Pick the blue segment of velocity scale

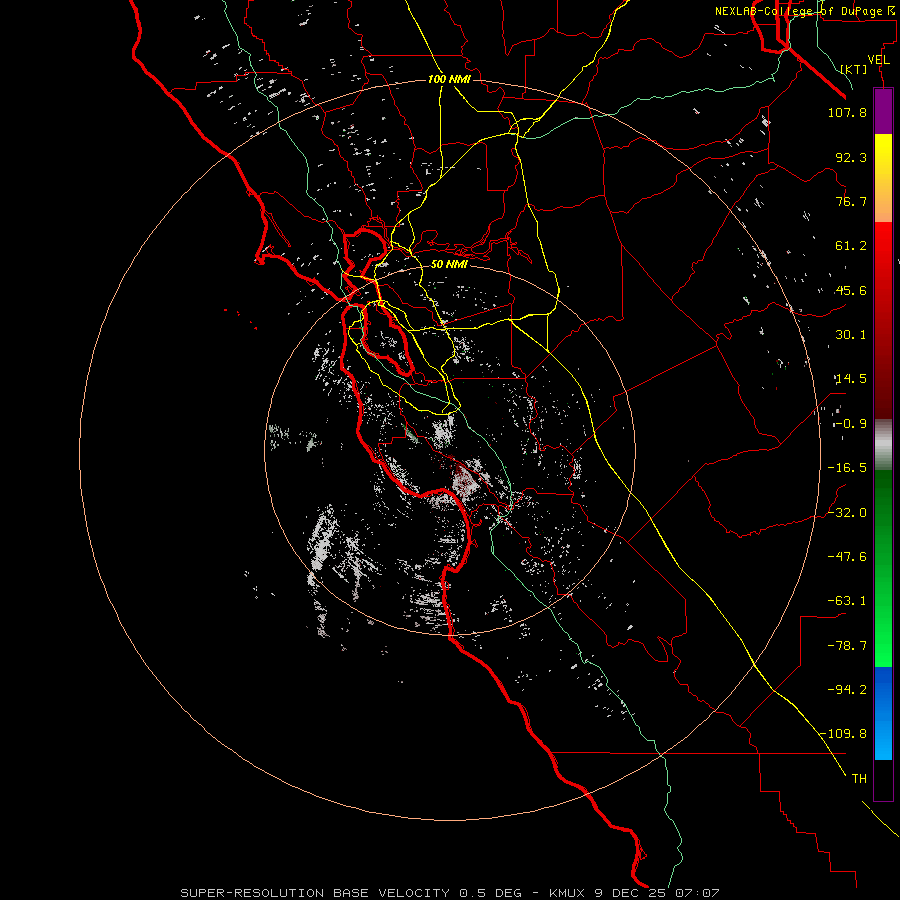click(x=883, y=713)
